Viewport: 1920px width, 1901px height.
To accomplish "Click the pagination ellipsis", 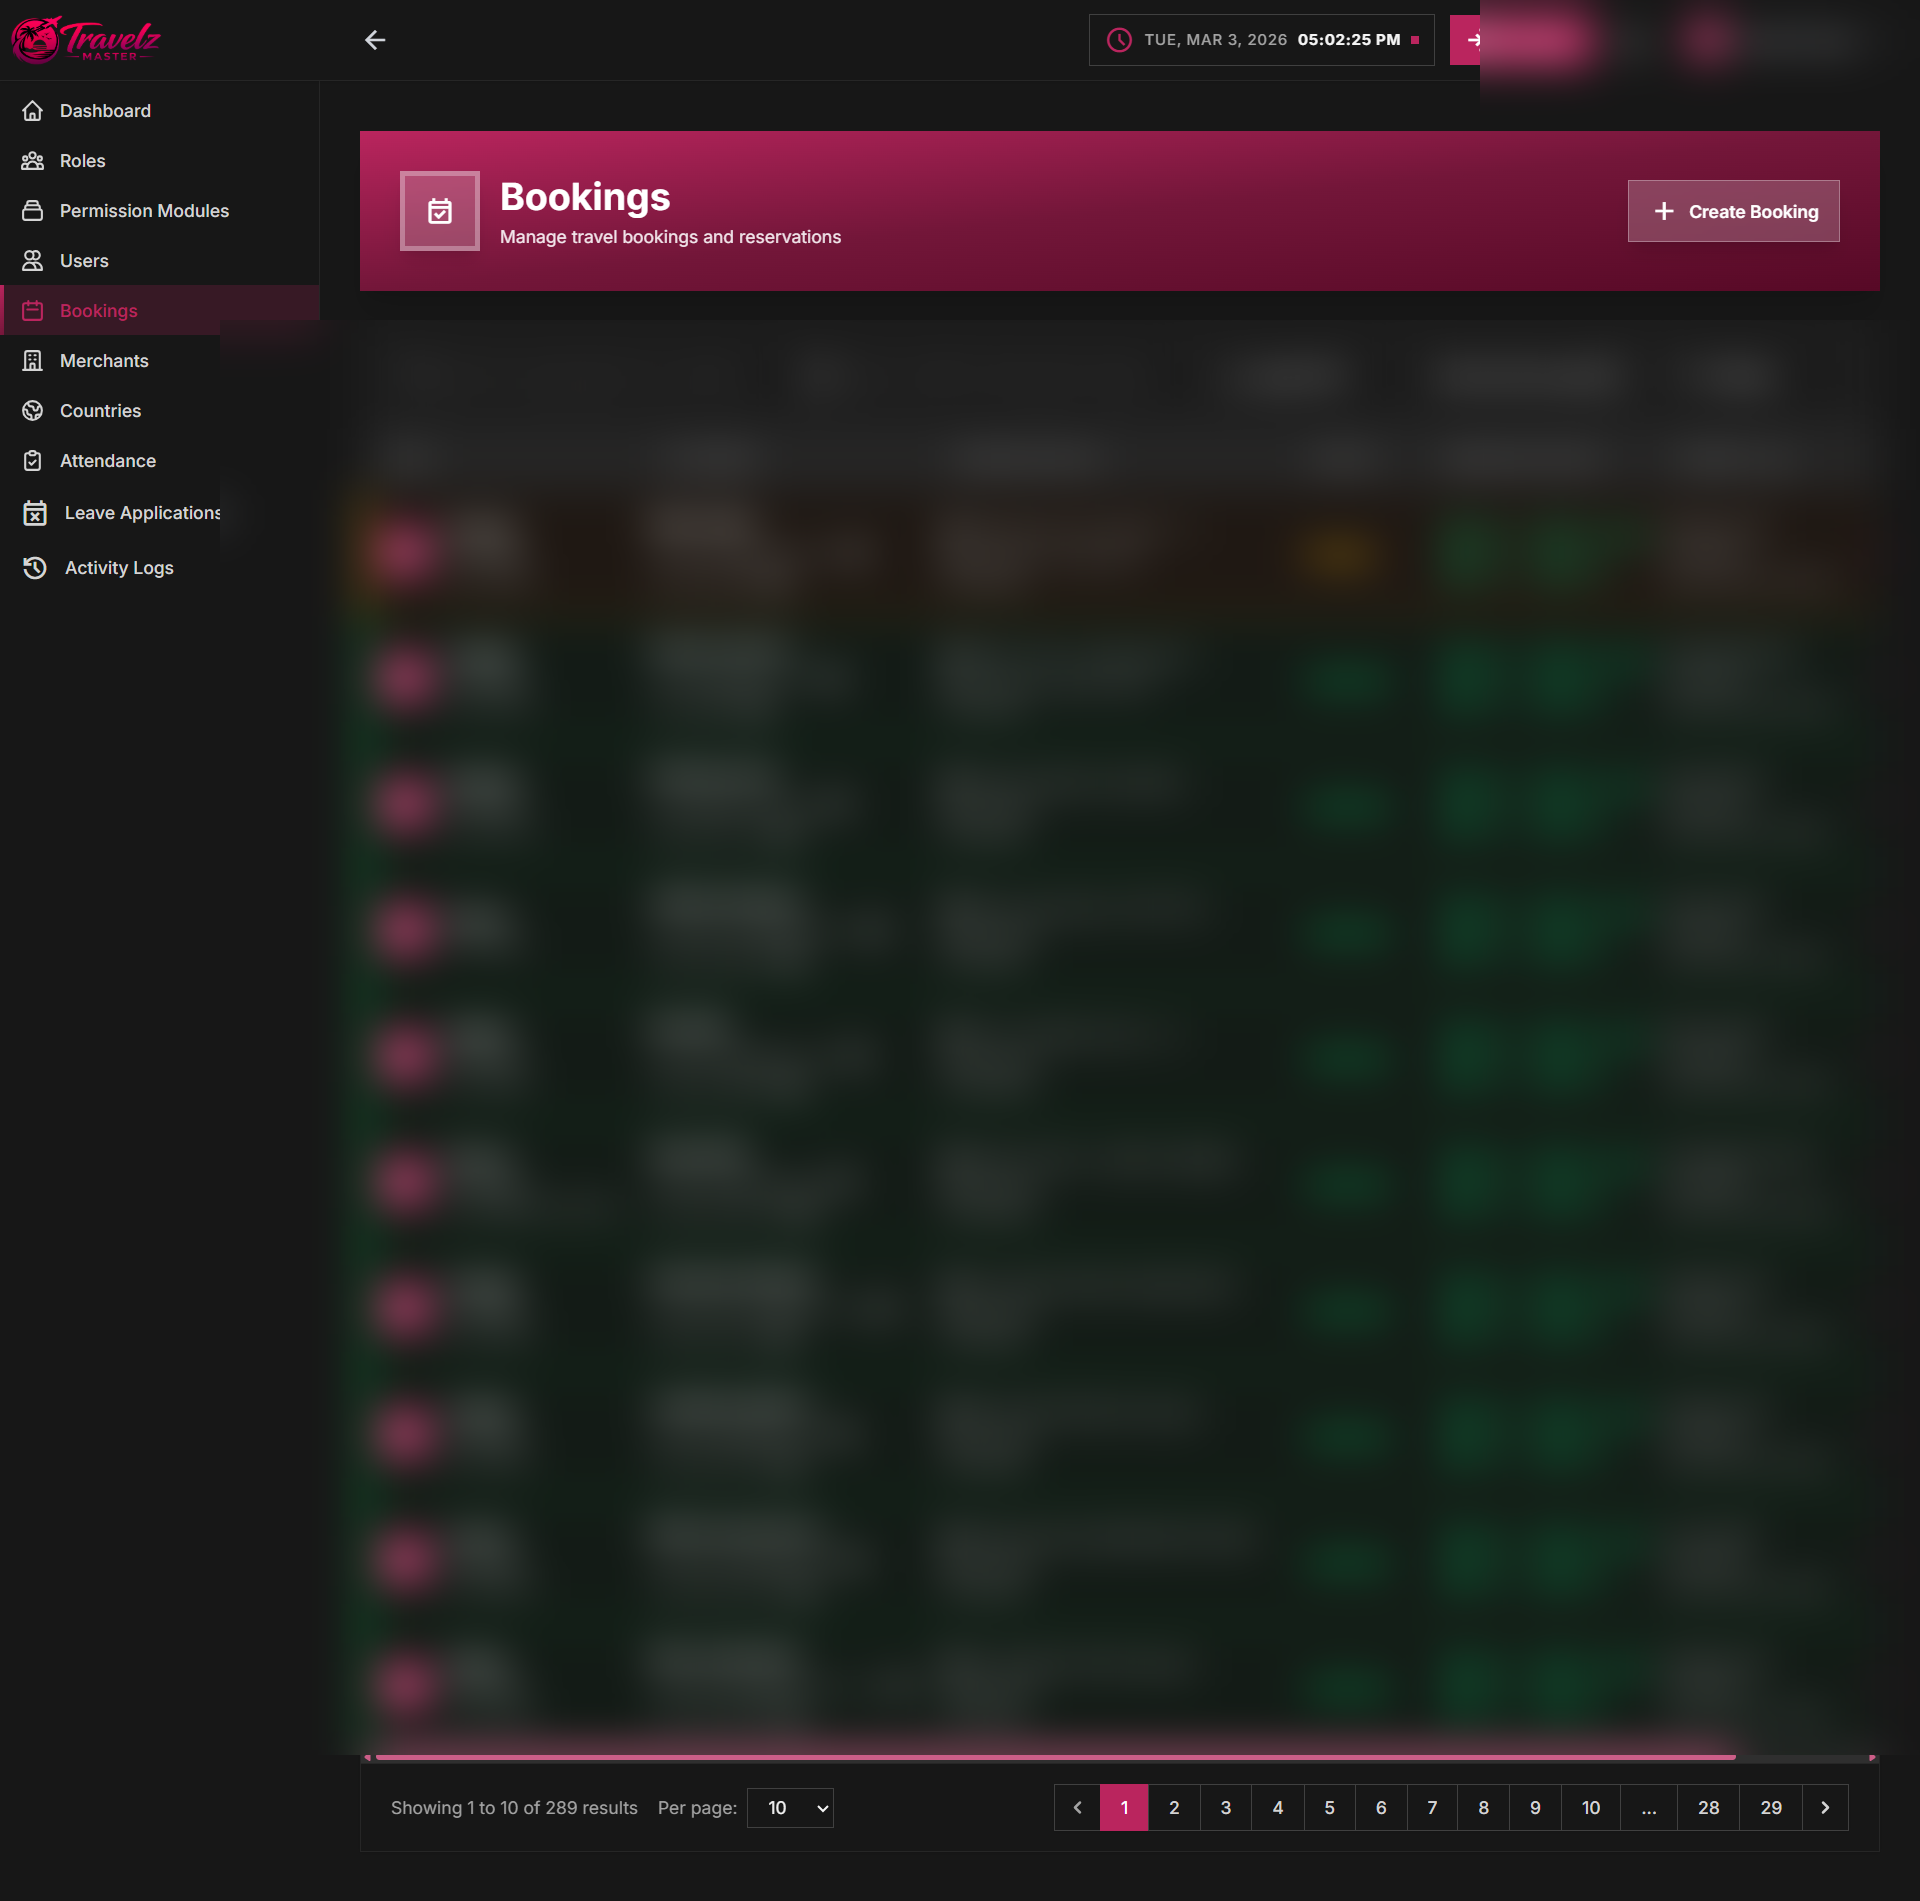I will pyautogui.click(x=1649, y=1808).
